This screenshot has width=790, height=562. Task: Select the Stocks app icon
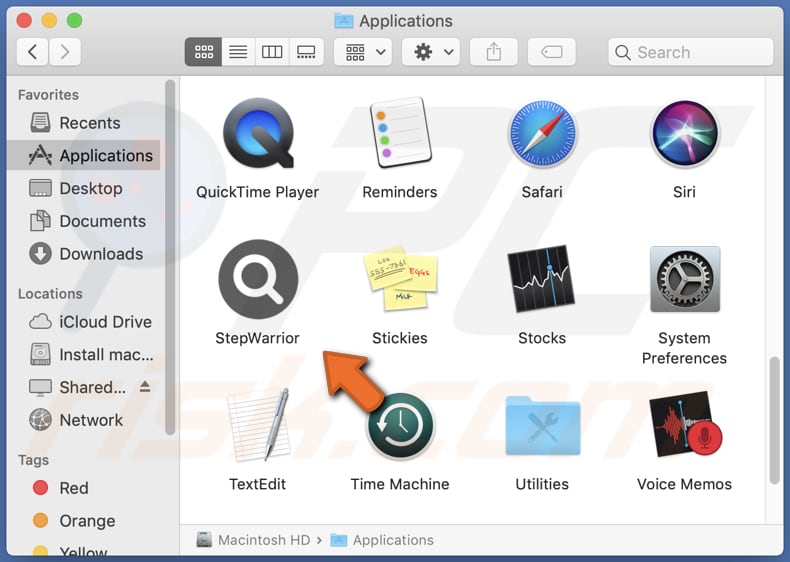click(x=542, y=279)
